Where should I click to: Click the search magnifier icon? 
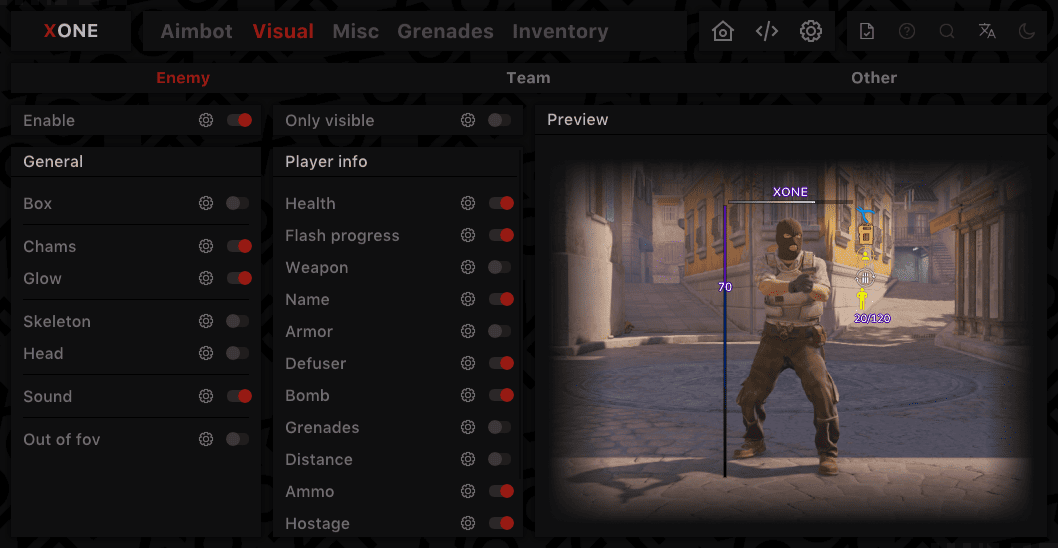click(x=947, y=32)
